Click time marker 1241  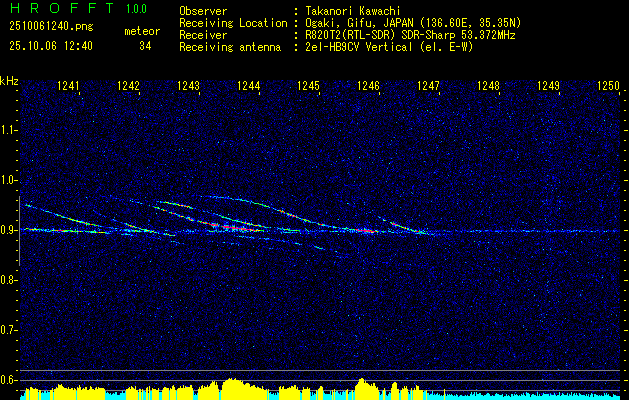[68, 85]
